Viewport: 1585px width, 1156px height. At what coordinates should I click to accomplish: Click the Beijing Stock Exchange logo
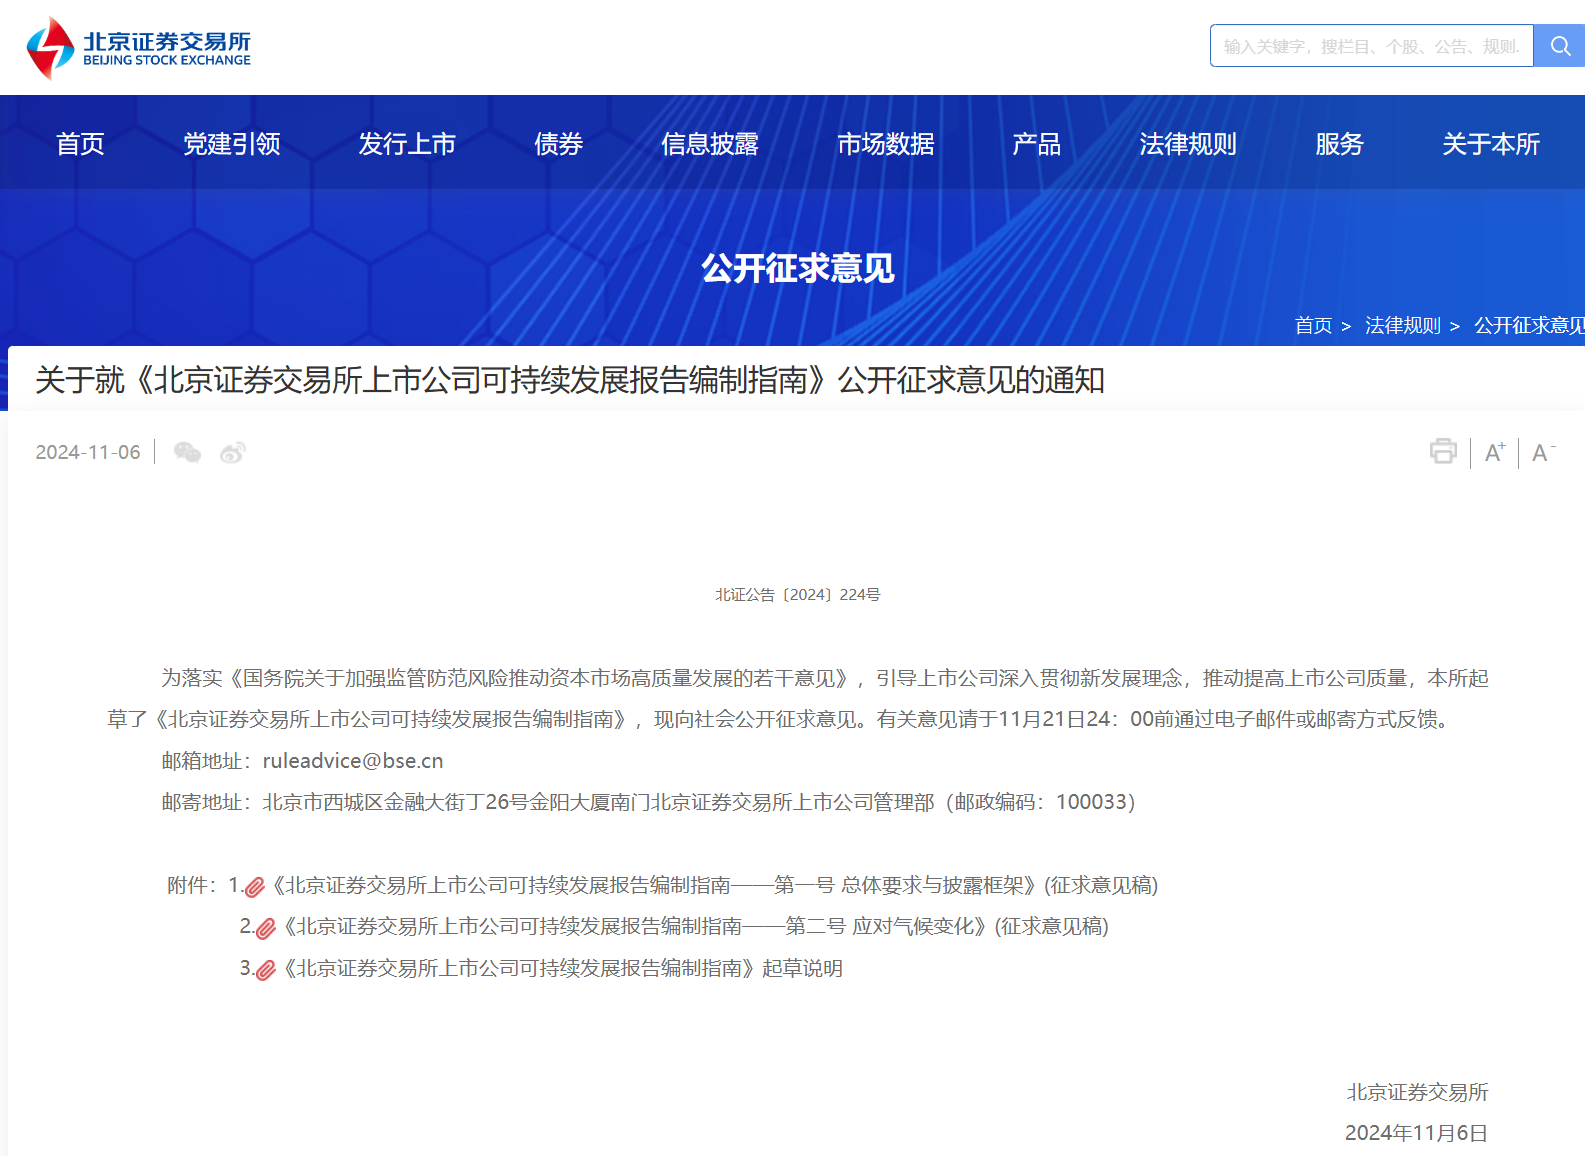138,47
